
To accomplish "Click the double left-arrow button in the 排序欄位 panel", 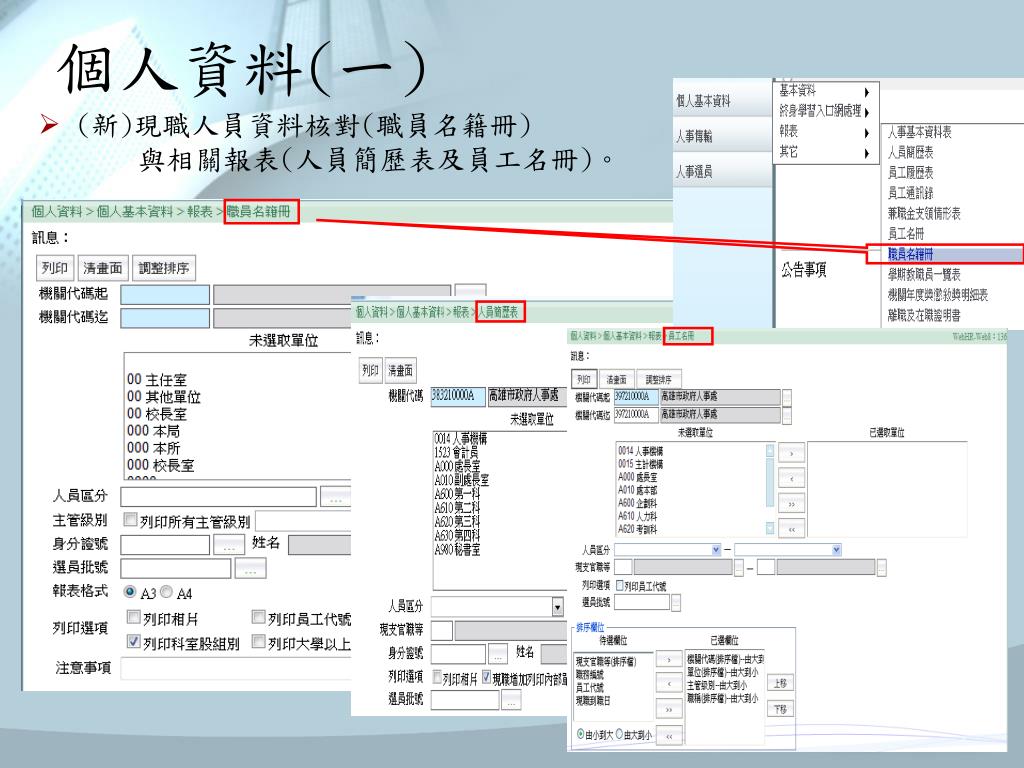I will (669, 736).
